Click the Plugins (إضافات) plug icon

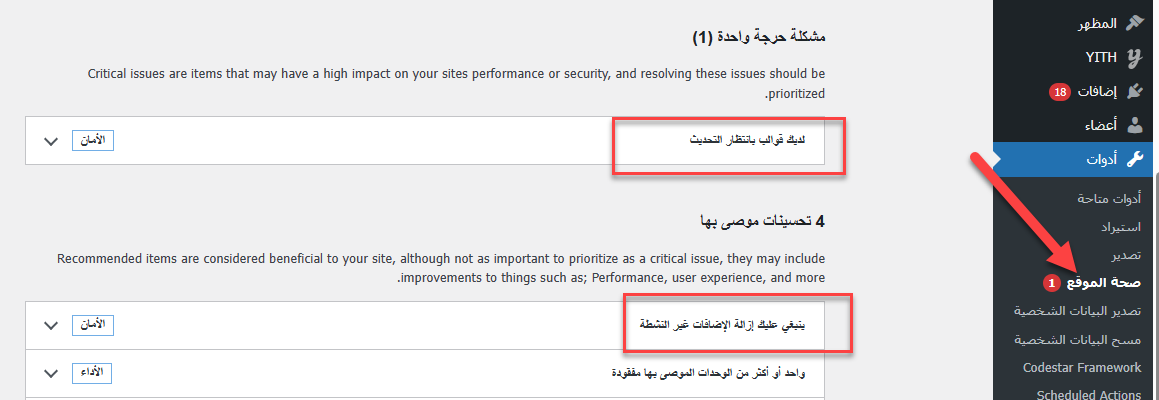(1134, 92)
